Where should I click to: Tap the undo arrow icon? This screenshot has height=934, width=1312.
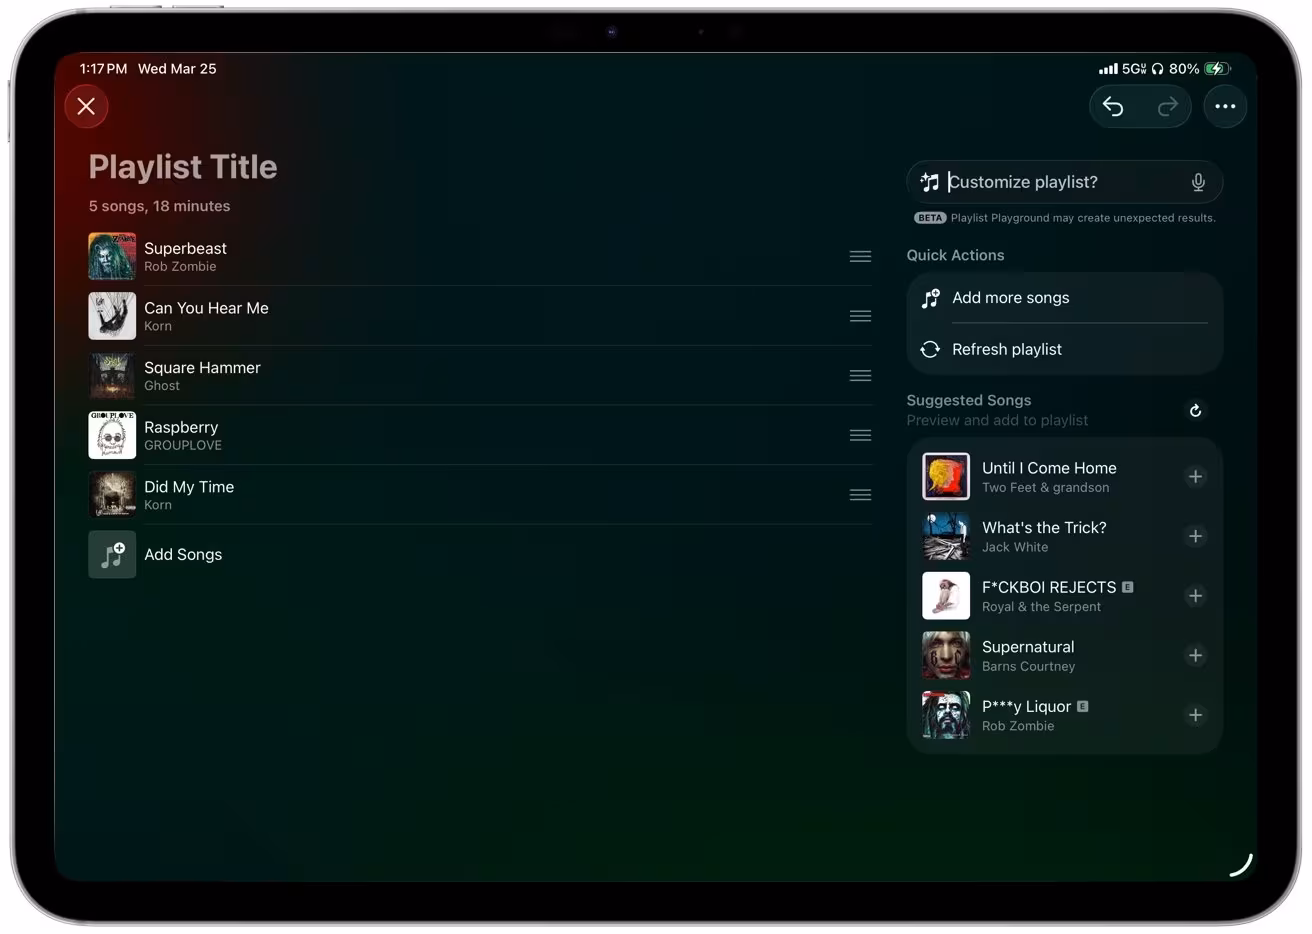1113,106
